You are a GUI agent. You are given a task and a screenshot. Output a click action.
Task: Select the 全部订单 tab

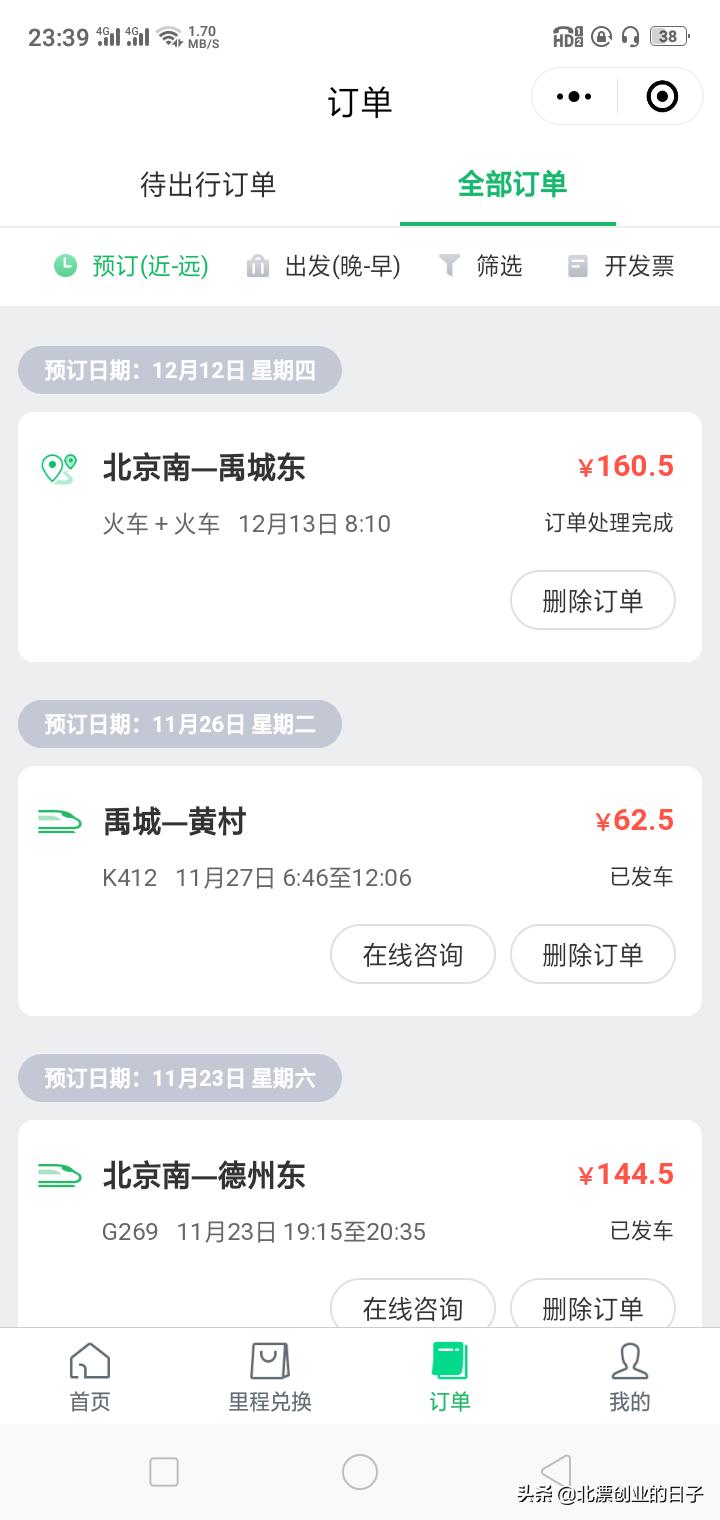click(512, 185)
